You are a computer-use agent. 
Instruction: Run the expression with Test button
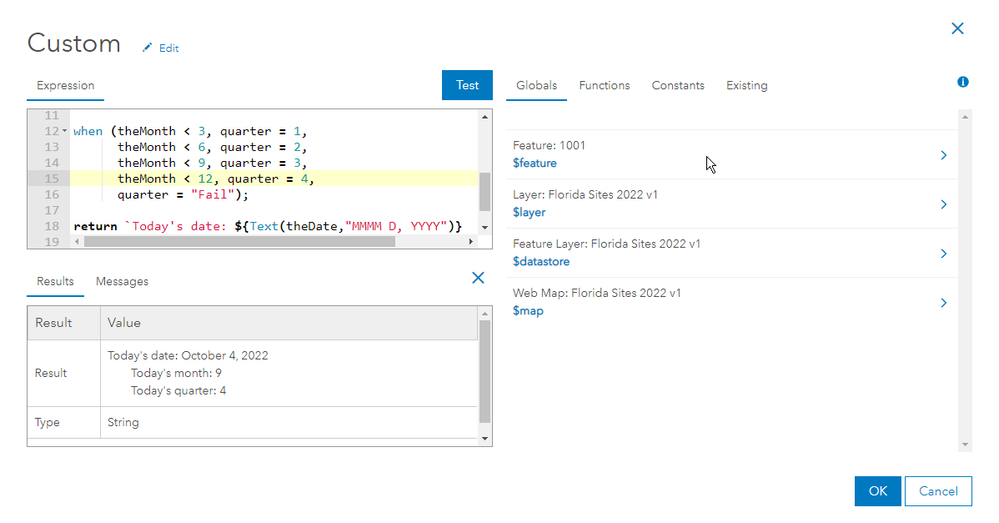tap(467, 85)
